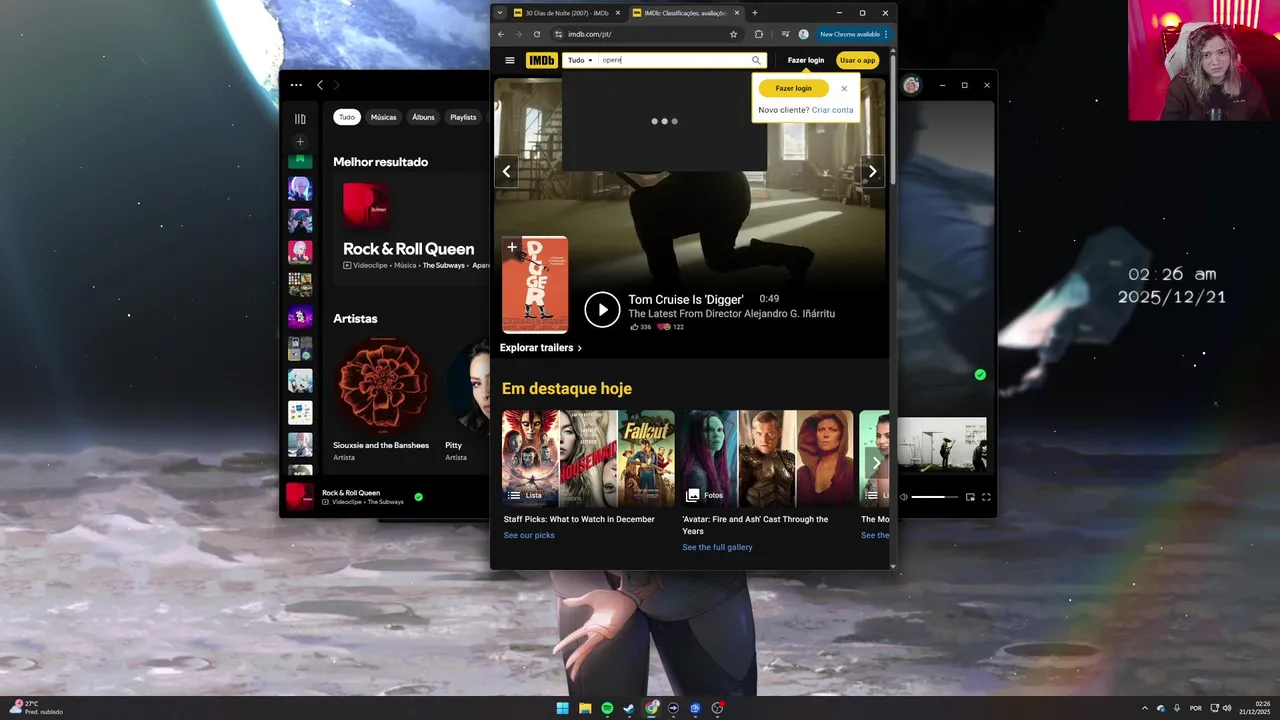The image size is (1280, 720).
Task: Open Digger movie poster
Action: (535, 285)
